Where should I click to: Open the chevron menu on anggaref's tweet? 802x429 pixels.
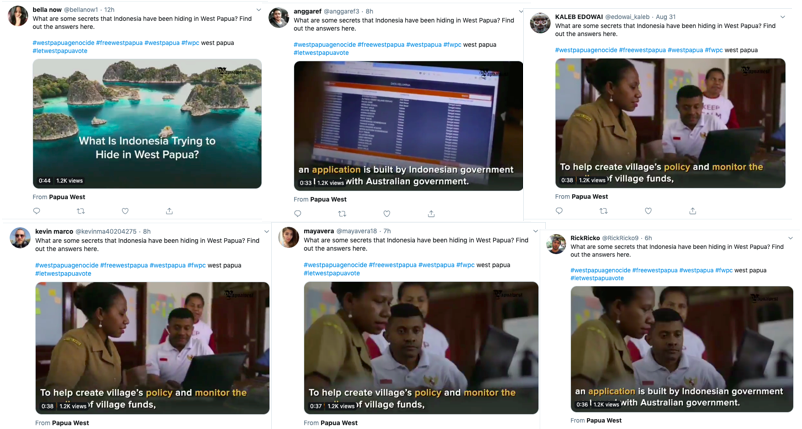point(521,11)
